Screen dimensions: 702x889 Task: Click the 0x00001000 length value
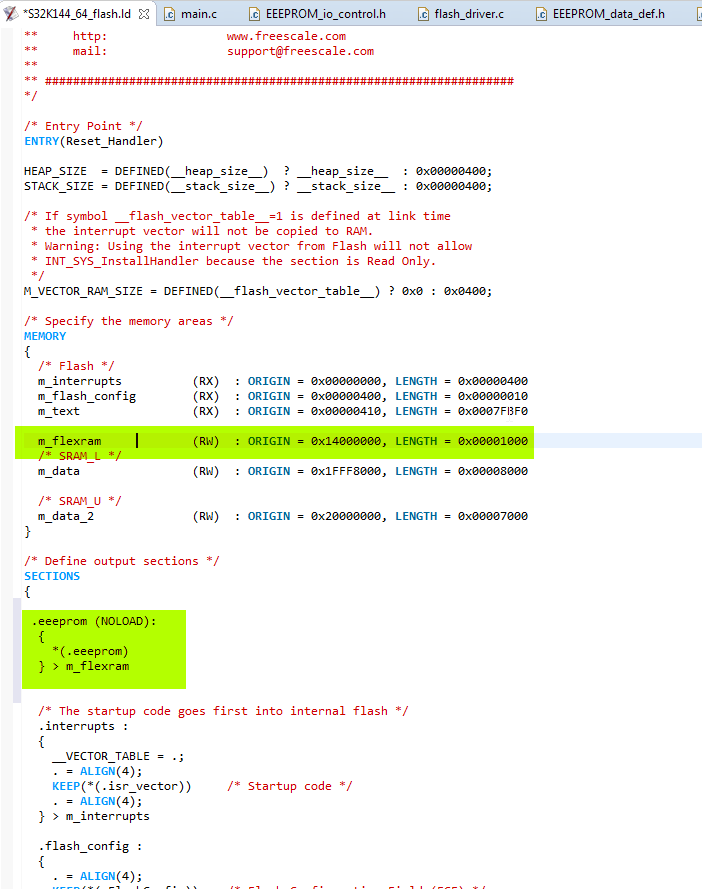tap(493, 441)
